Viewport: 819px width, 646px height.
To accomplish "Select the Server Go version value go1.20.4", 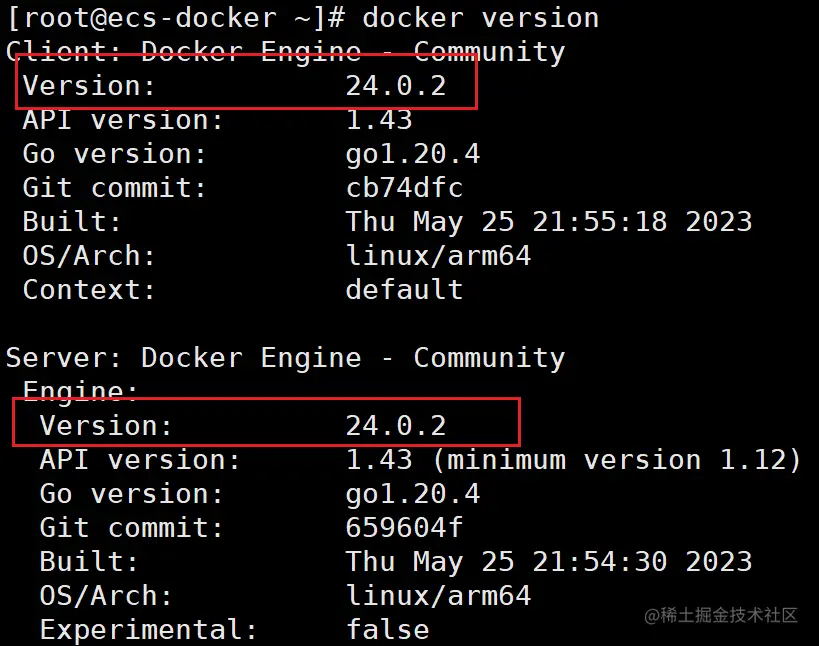I will click(413, 495).
